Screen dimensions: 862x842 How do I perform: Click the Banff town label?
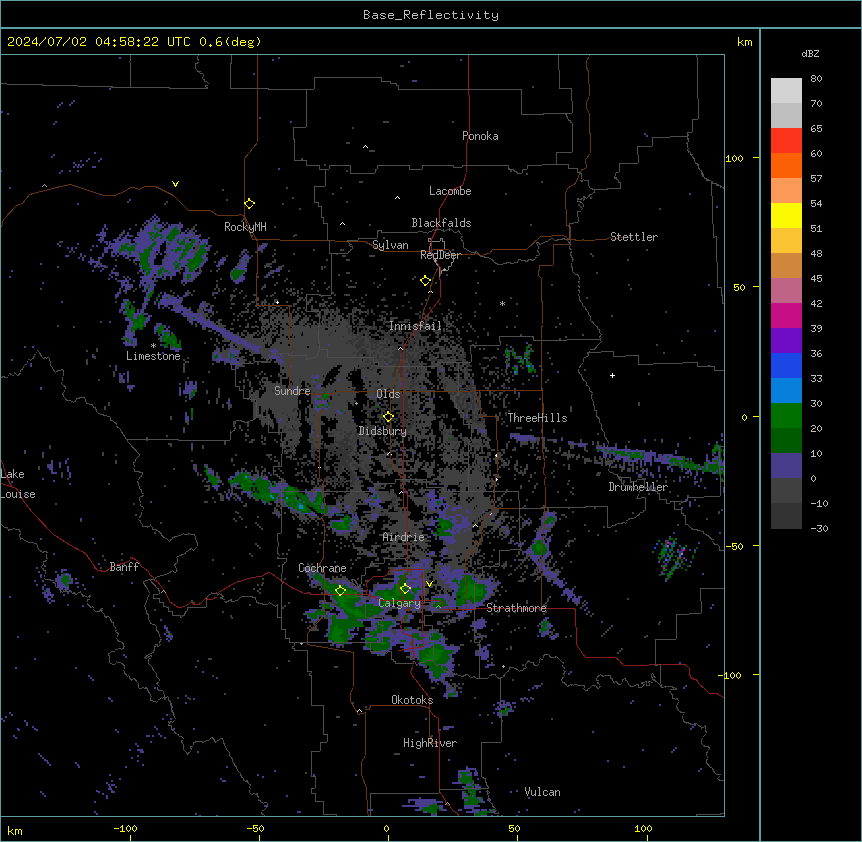coord(124,567)
